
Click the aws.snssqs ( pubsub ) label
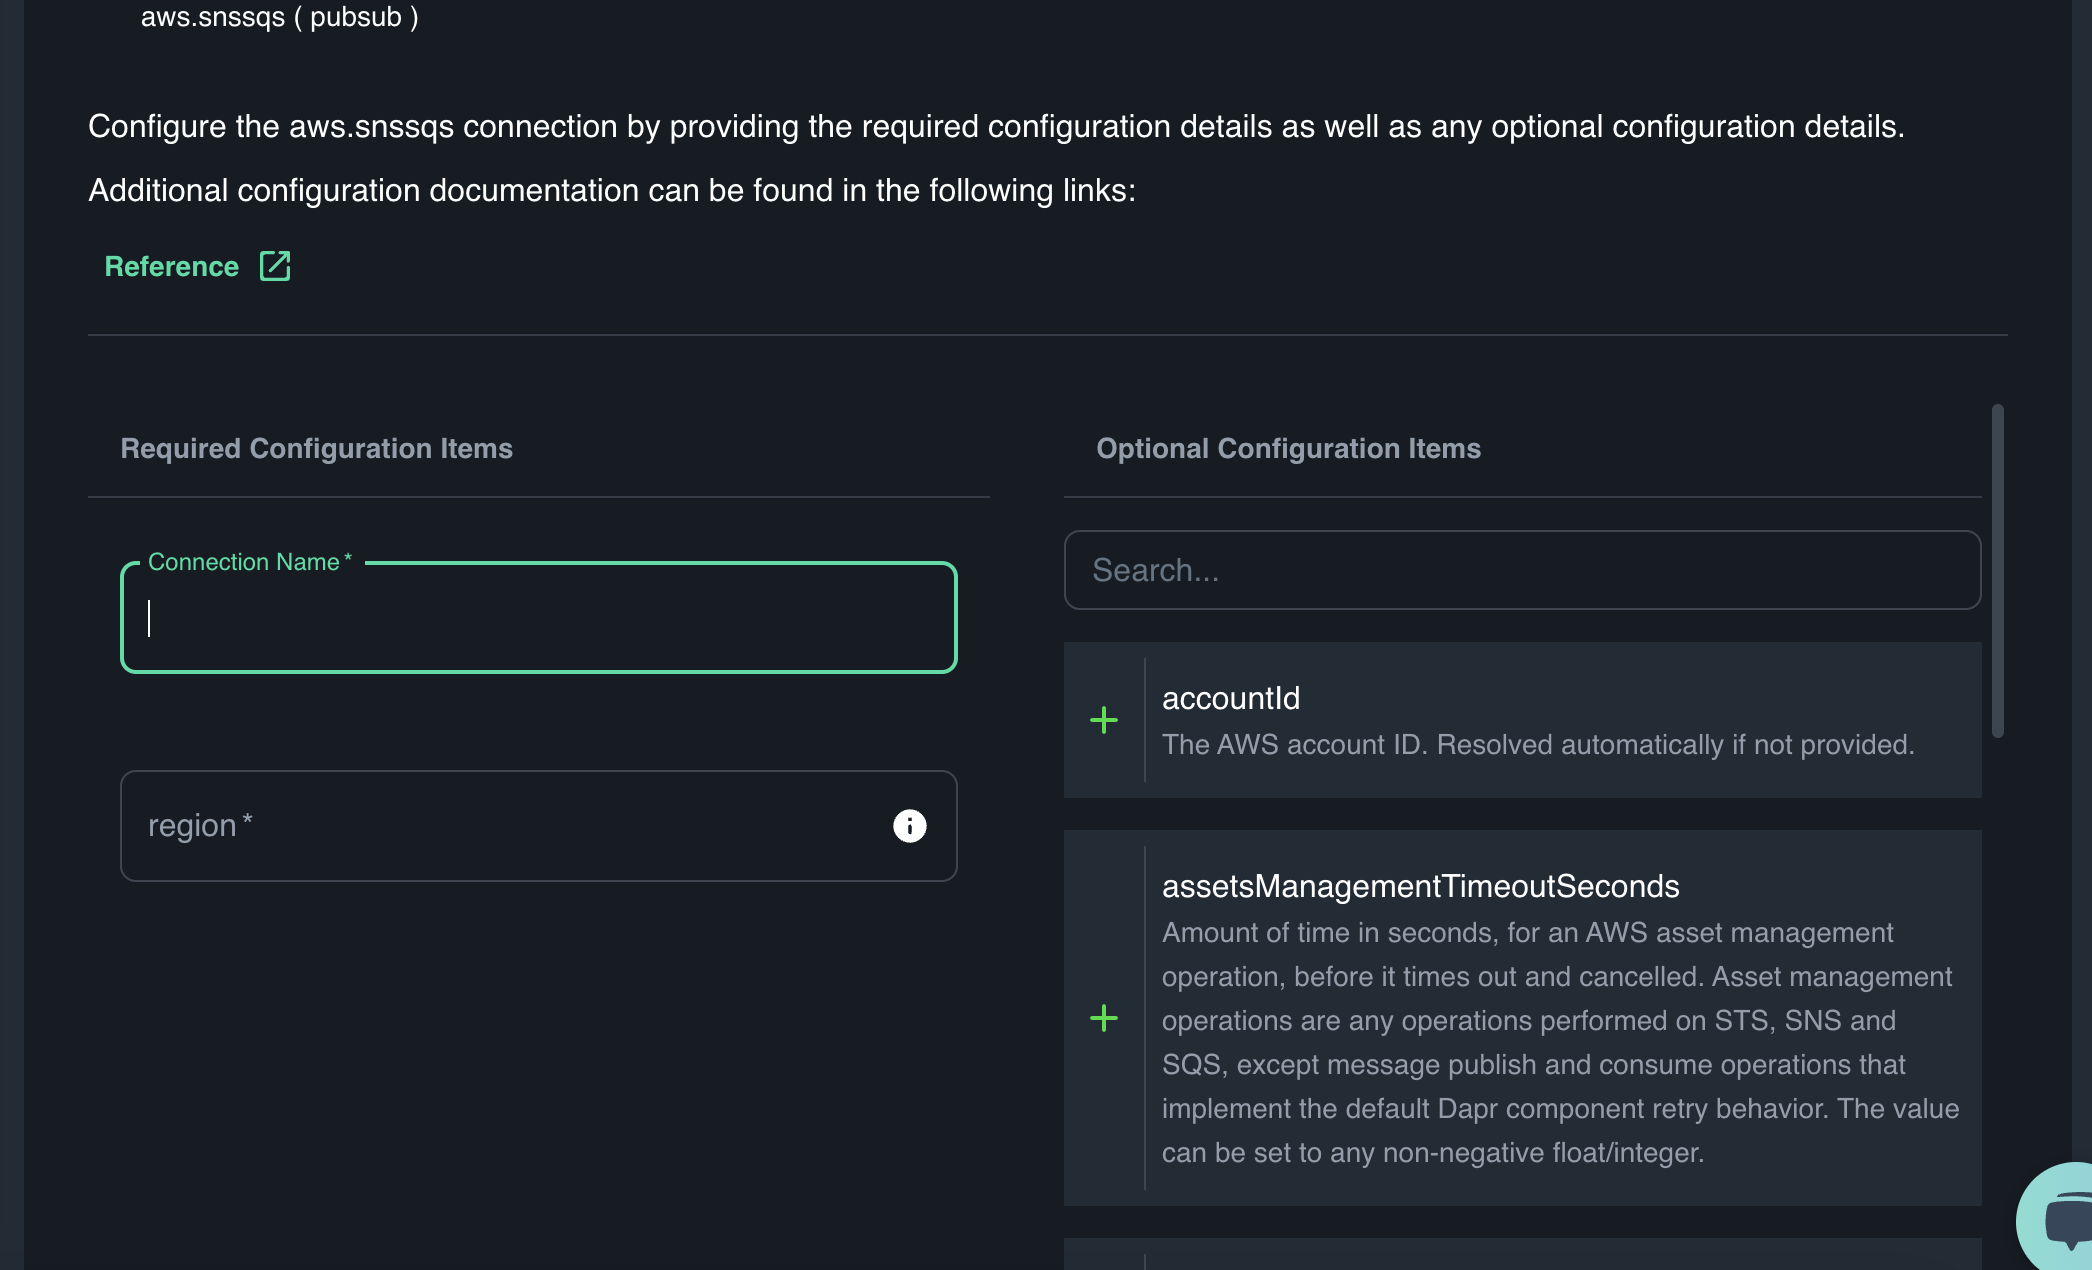279,17
